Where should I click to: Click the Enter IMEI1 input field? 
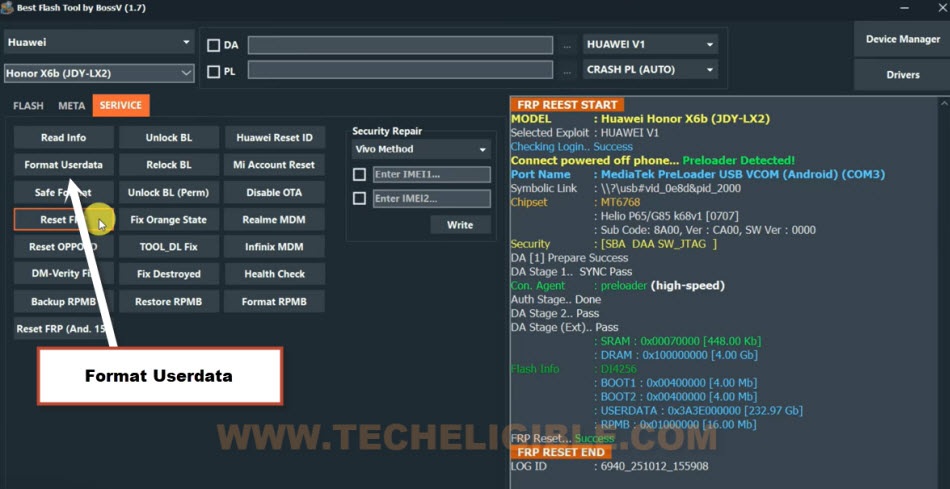pyautogui.click(x=431, y=175)
